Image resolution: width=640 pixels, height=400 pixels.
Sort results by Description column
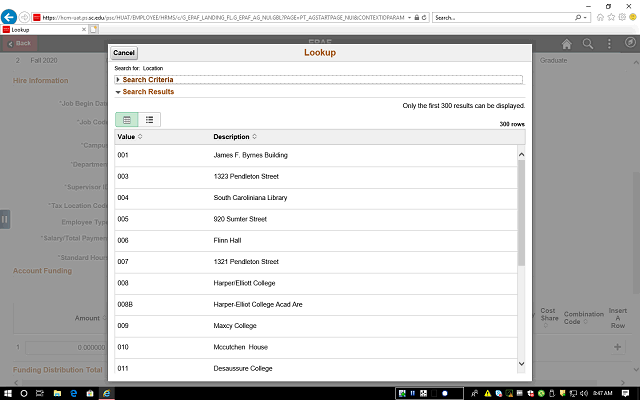pyautogui.click(x=235, y=137)
